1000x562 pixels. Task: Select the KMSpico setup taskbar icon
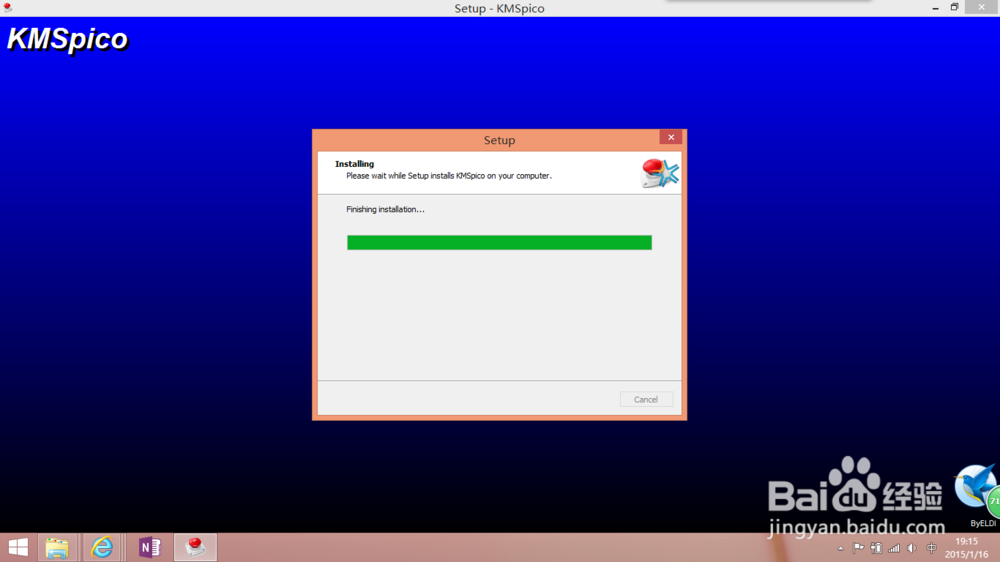pos(195,547)
